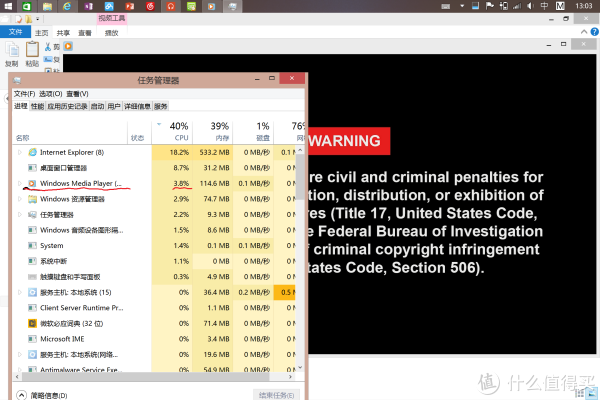Expand the Internet Explorer (8) process group
This screenshot has height=400, width=600.
[20, 152]
